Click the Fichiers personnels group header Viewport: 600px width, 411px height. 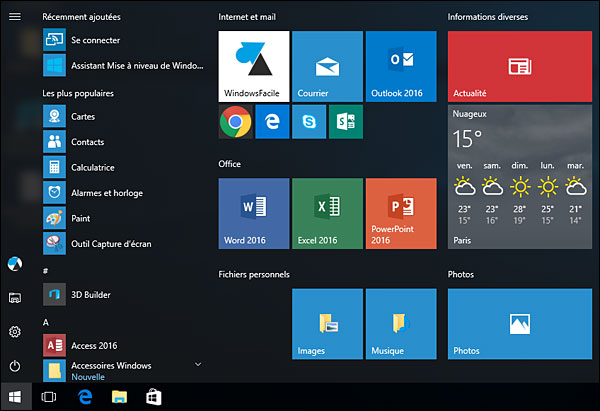(x=254, y=274)
